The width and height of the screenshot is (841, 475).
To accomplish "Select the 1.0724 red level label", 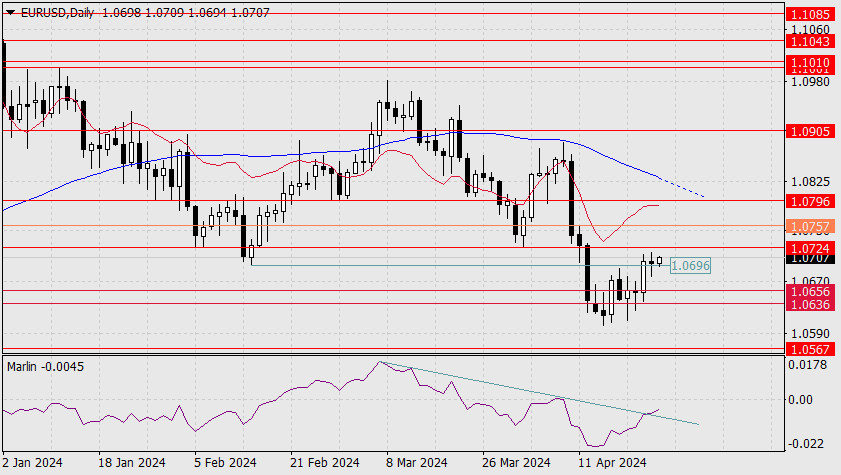I will [810, 249].
